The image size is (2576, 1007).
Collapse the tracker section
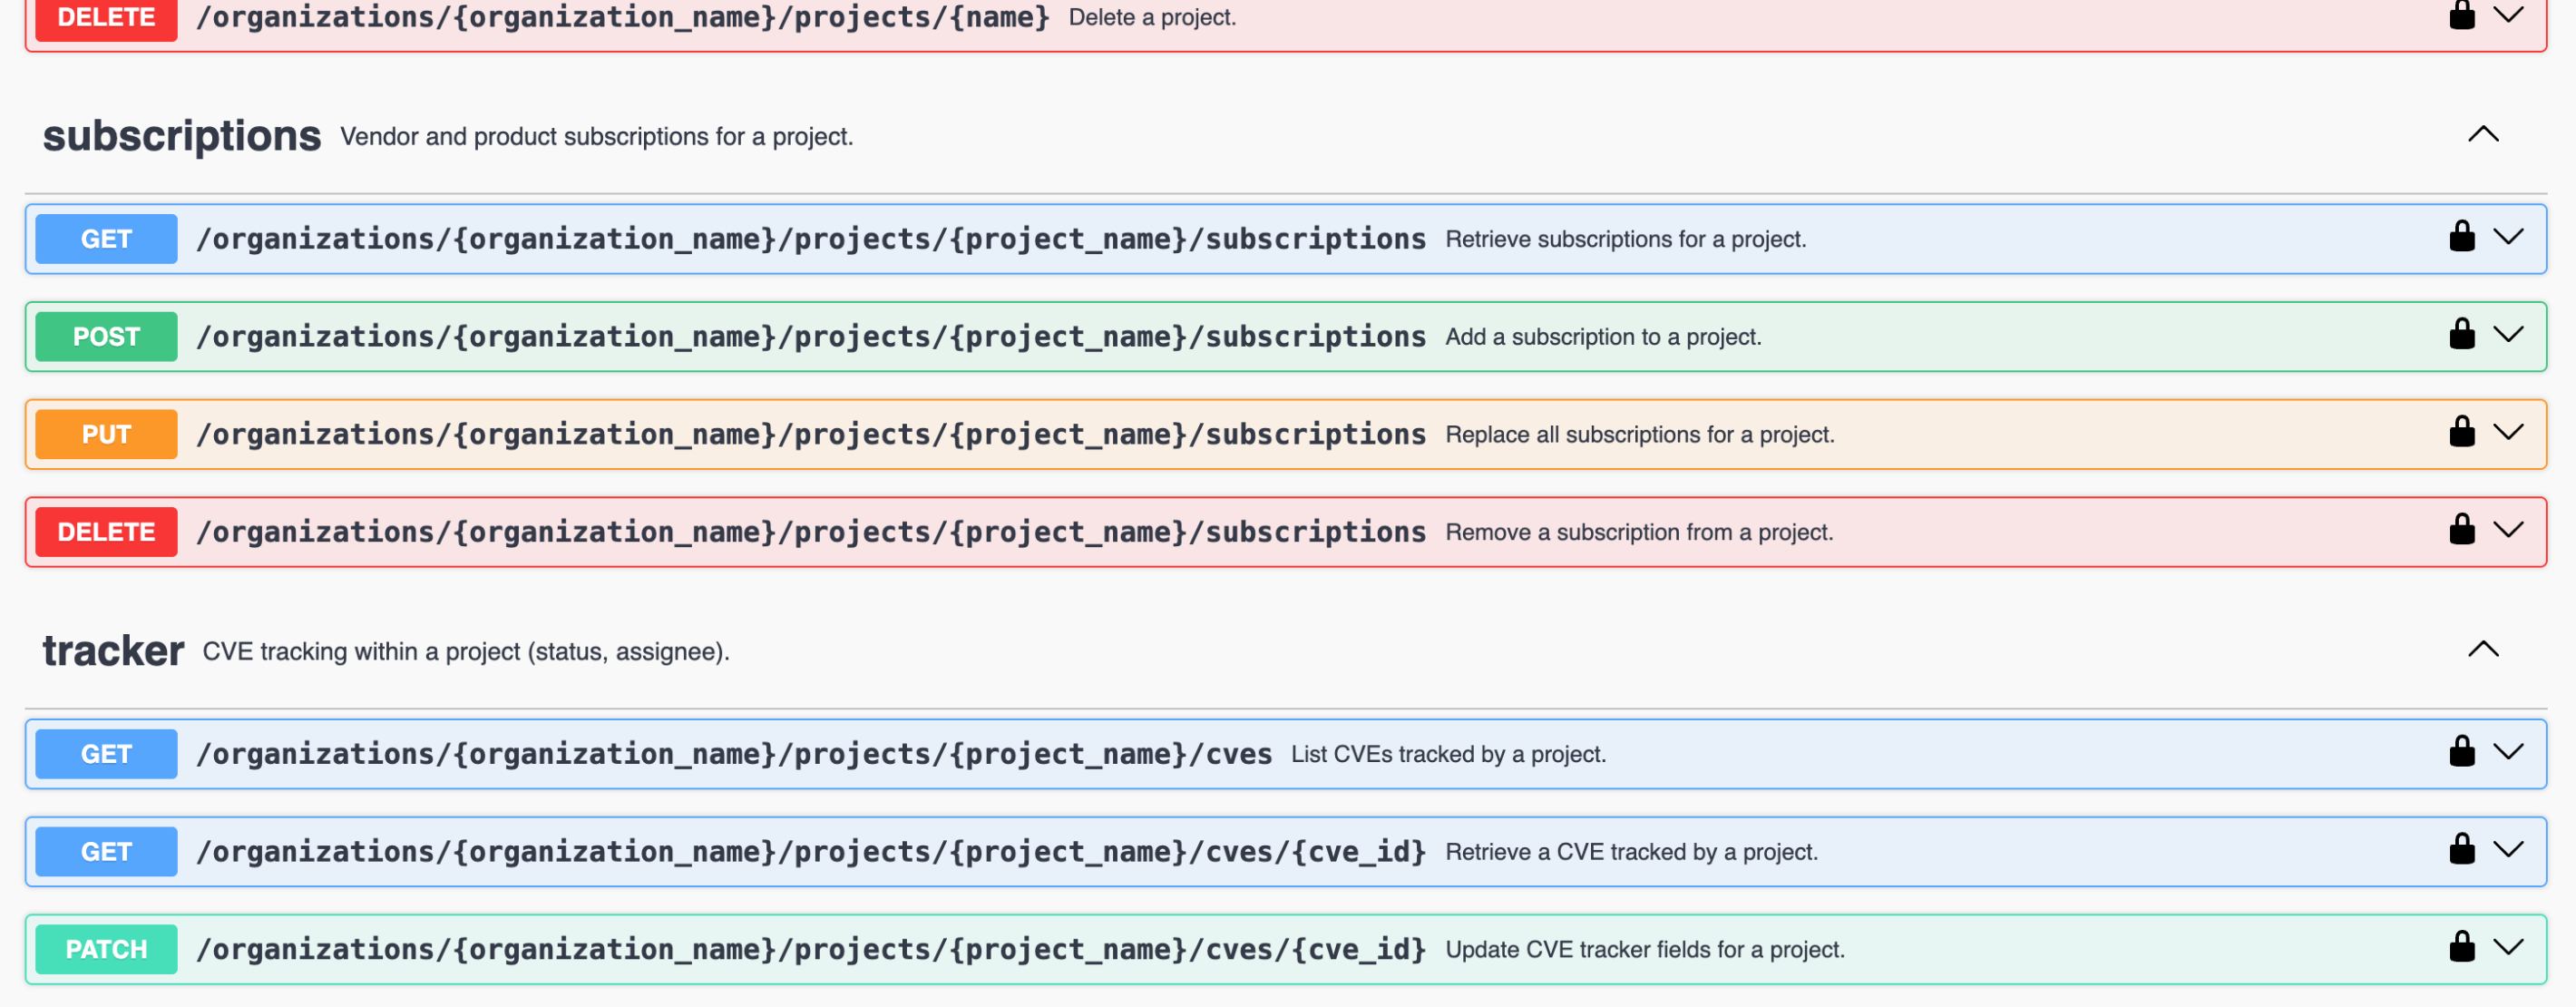point(2483,650)
